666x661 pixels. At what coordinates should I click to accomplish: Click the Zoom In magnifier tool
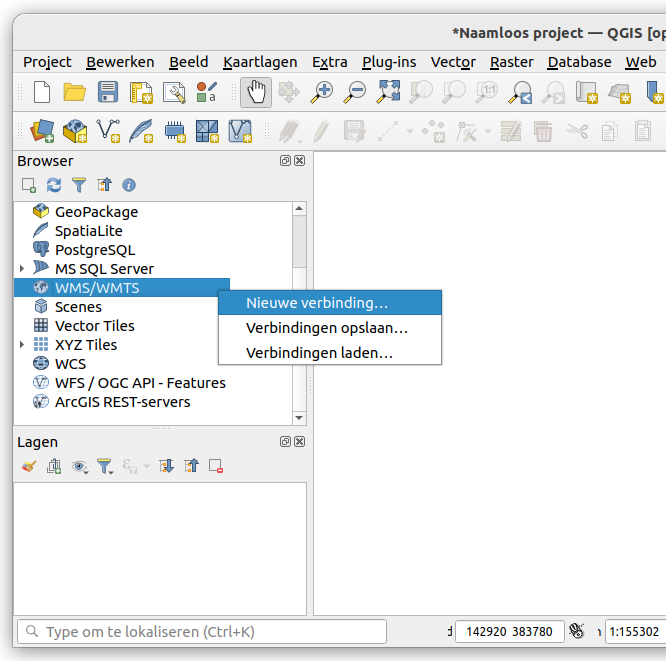(x=322, y=92)
